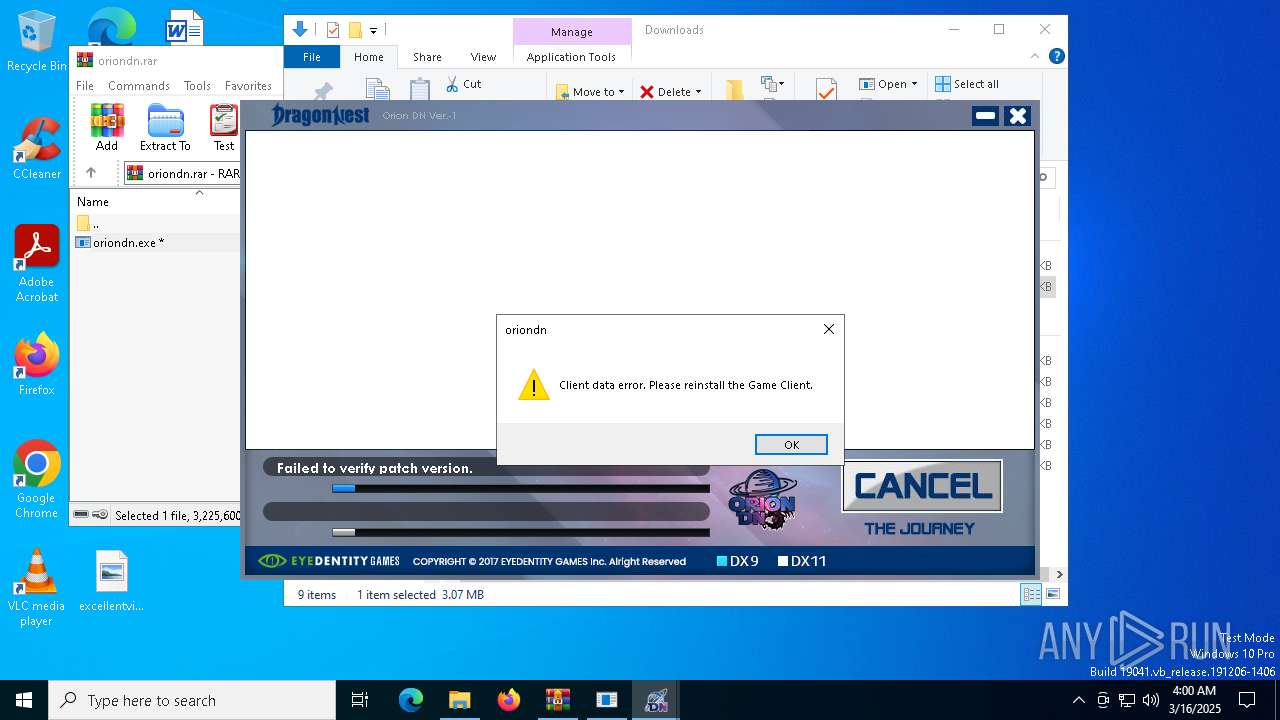Open the volume control in tray

[x=1151, y=700]
